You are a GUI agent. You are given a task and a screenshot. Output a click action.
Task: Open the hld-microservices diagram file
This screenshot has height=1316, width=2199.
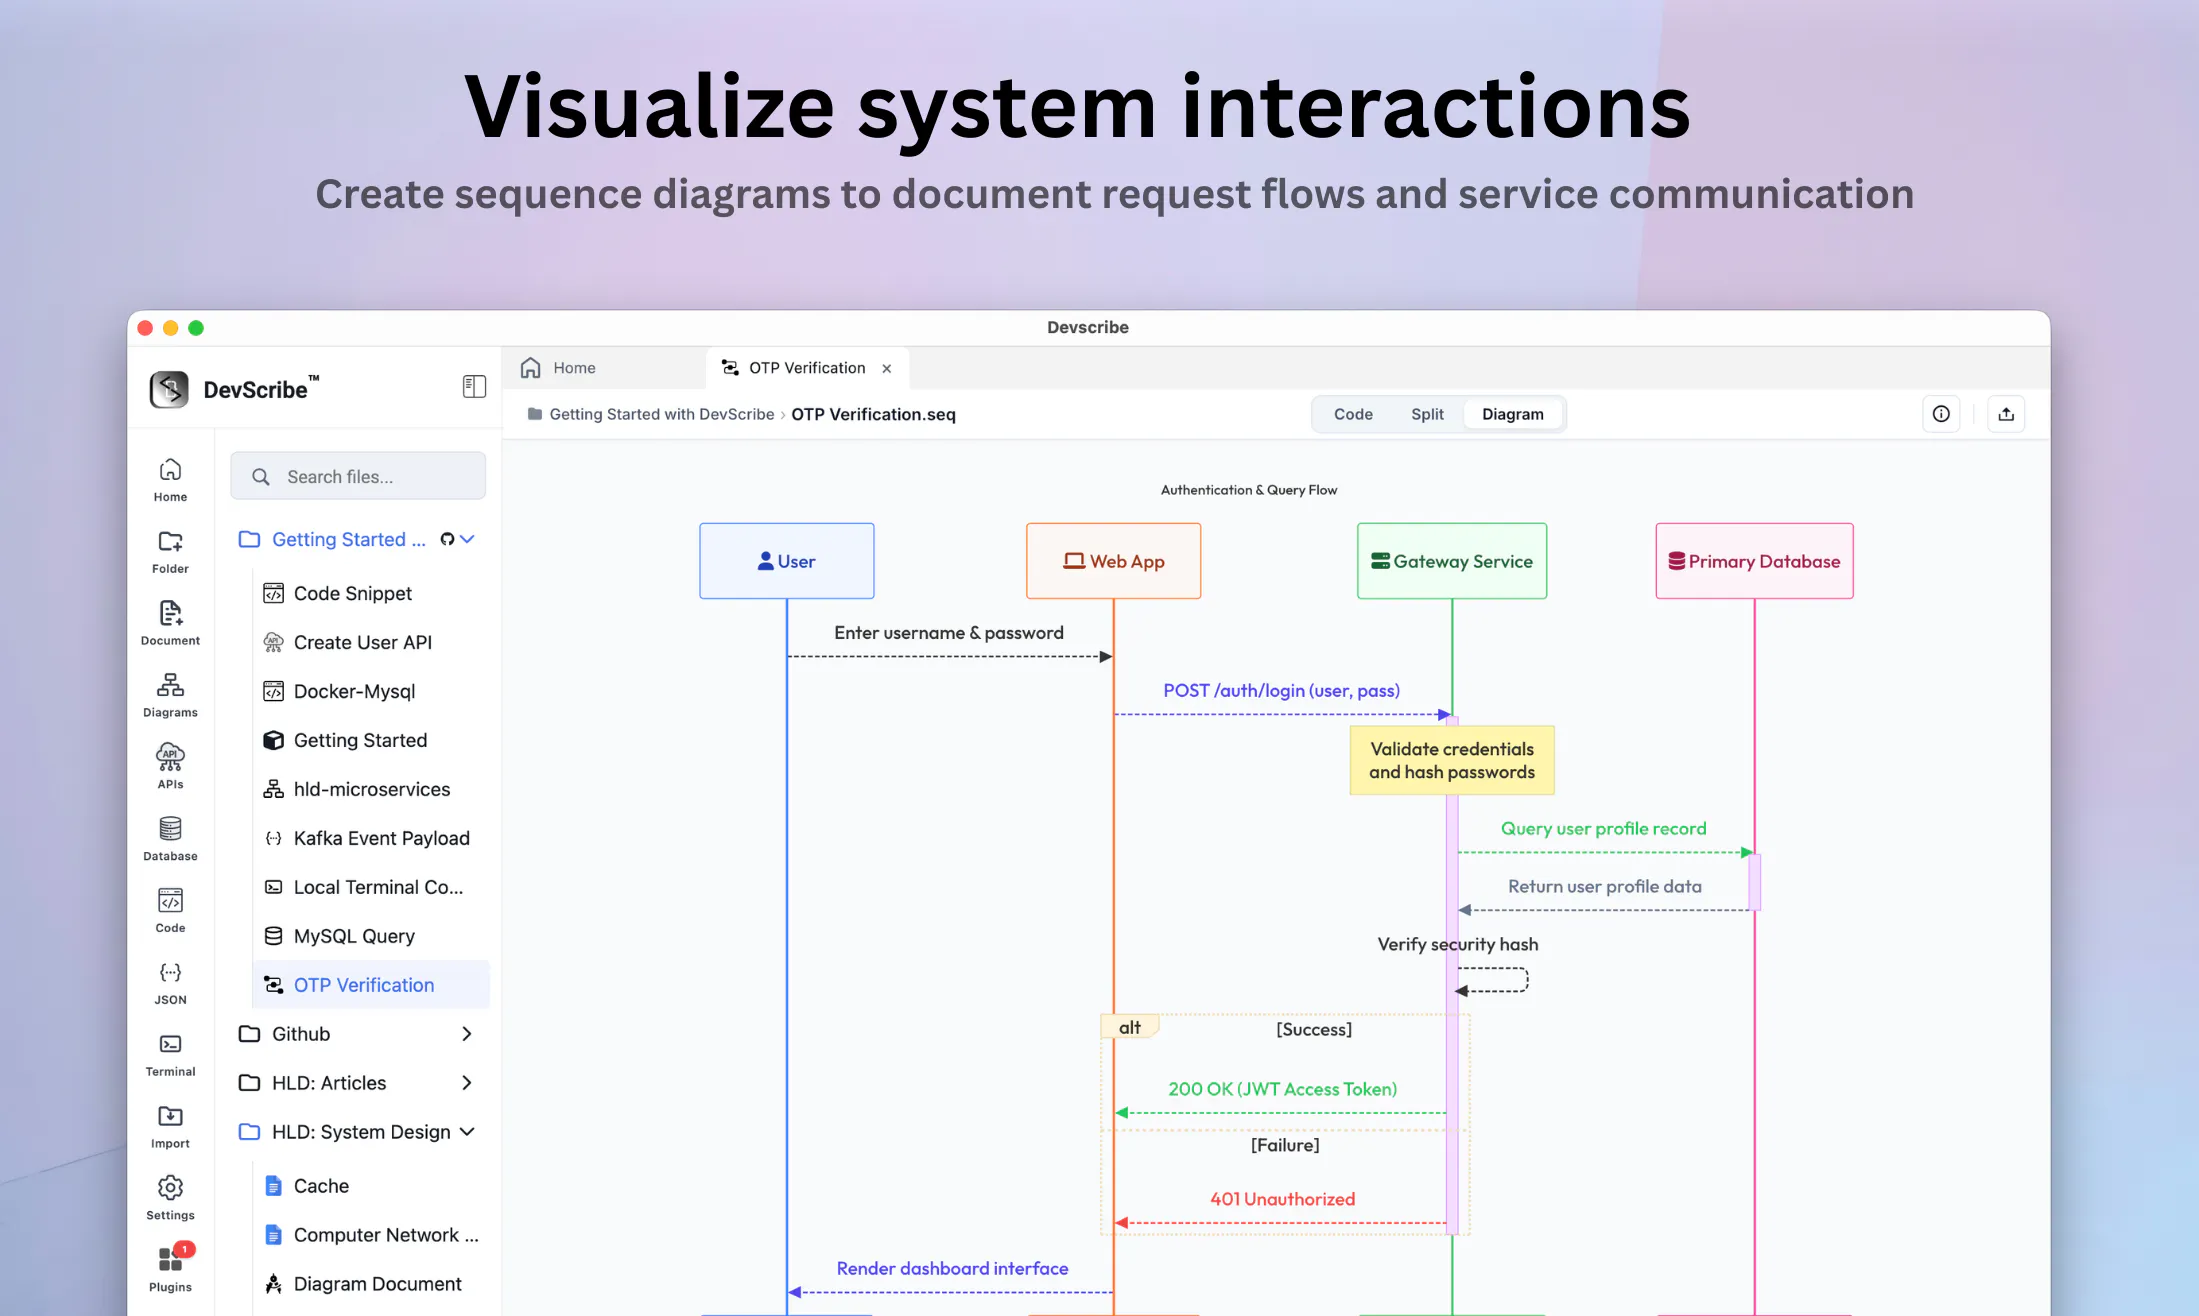coord(371,790)
